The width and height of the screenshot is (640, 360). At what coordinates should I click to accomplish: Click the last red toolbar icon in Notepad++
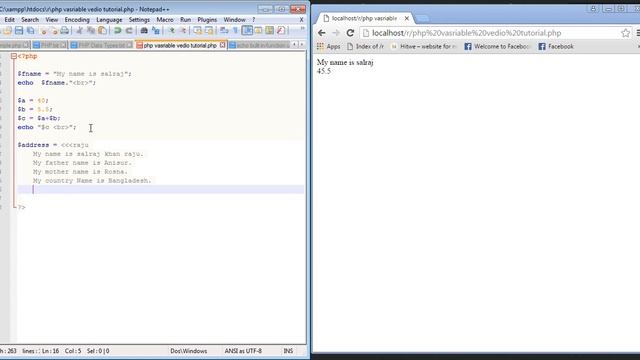(281, 31)
